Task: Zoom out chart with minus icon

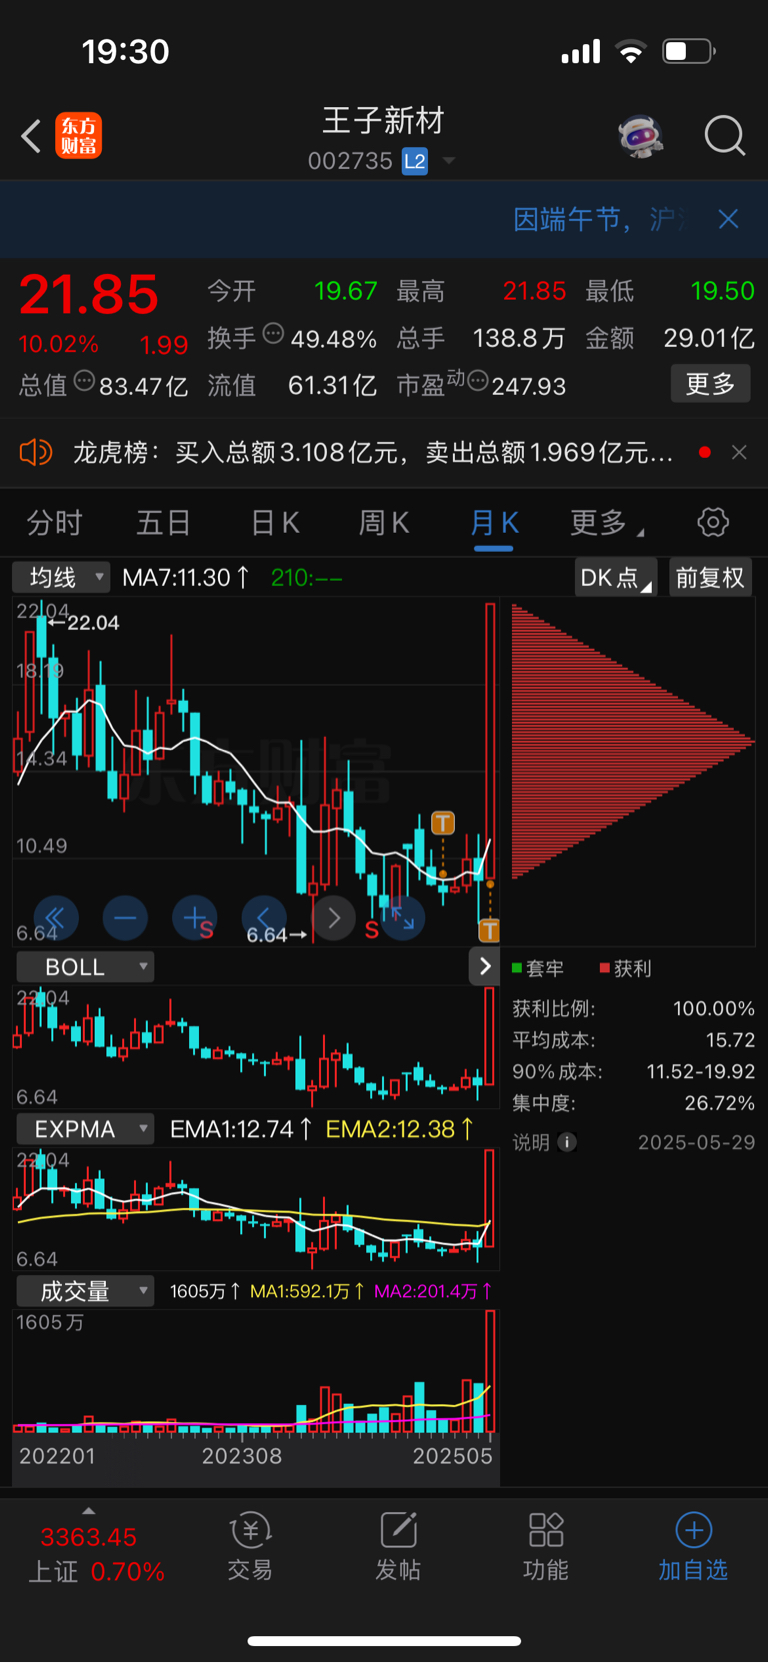Action: coord(125,918)
